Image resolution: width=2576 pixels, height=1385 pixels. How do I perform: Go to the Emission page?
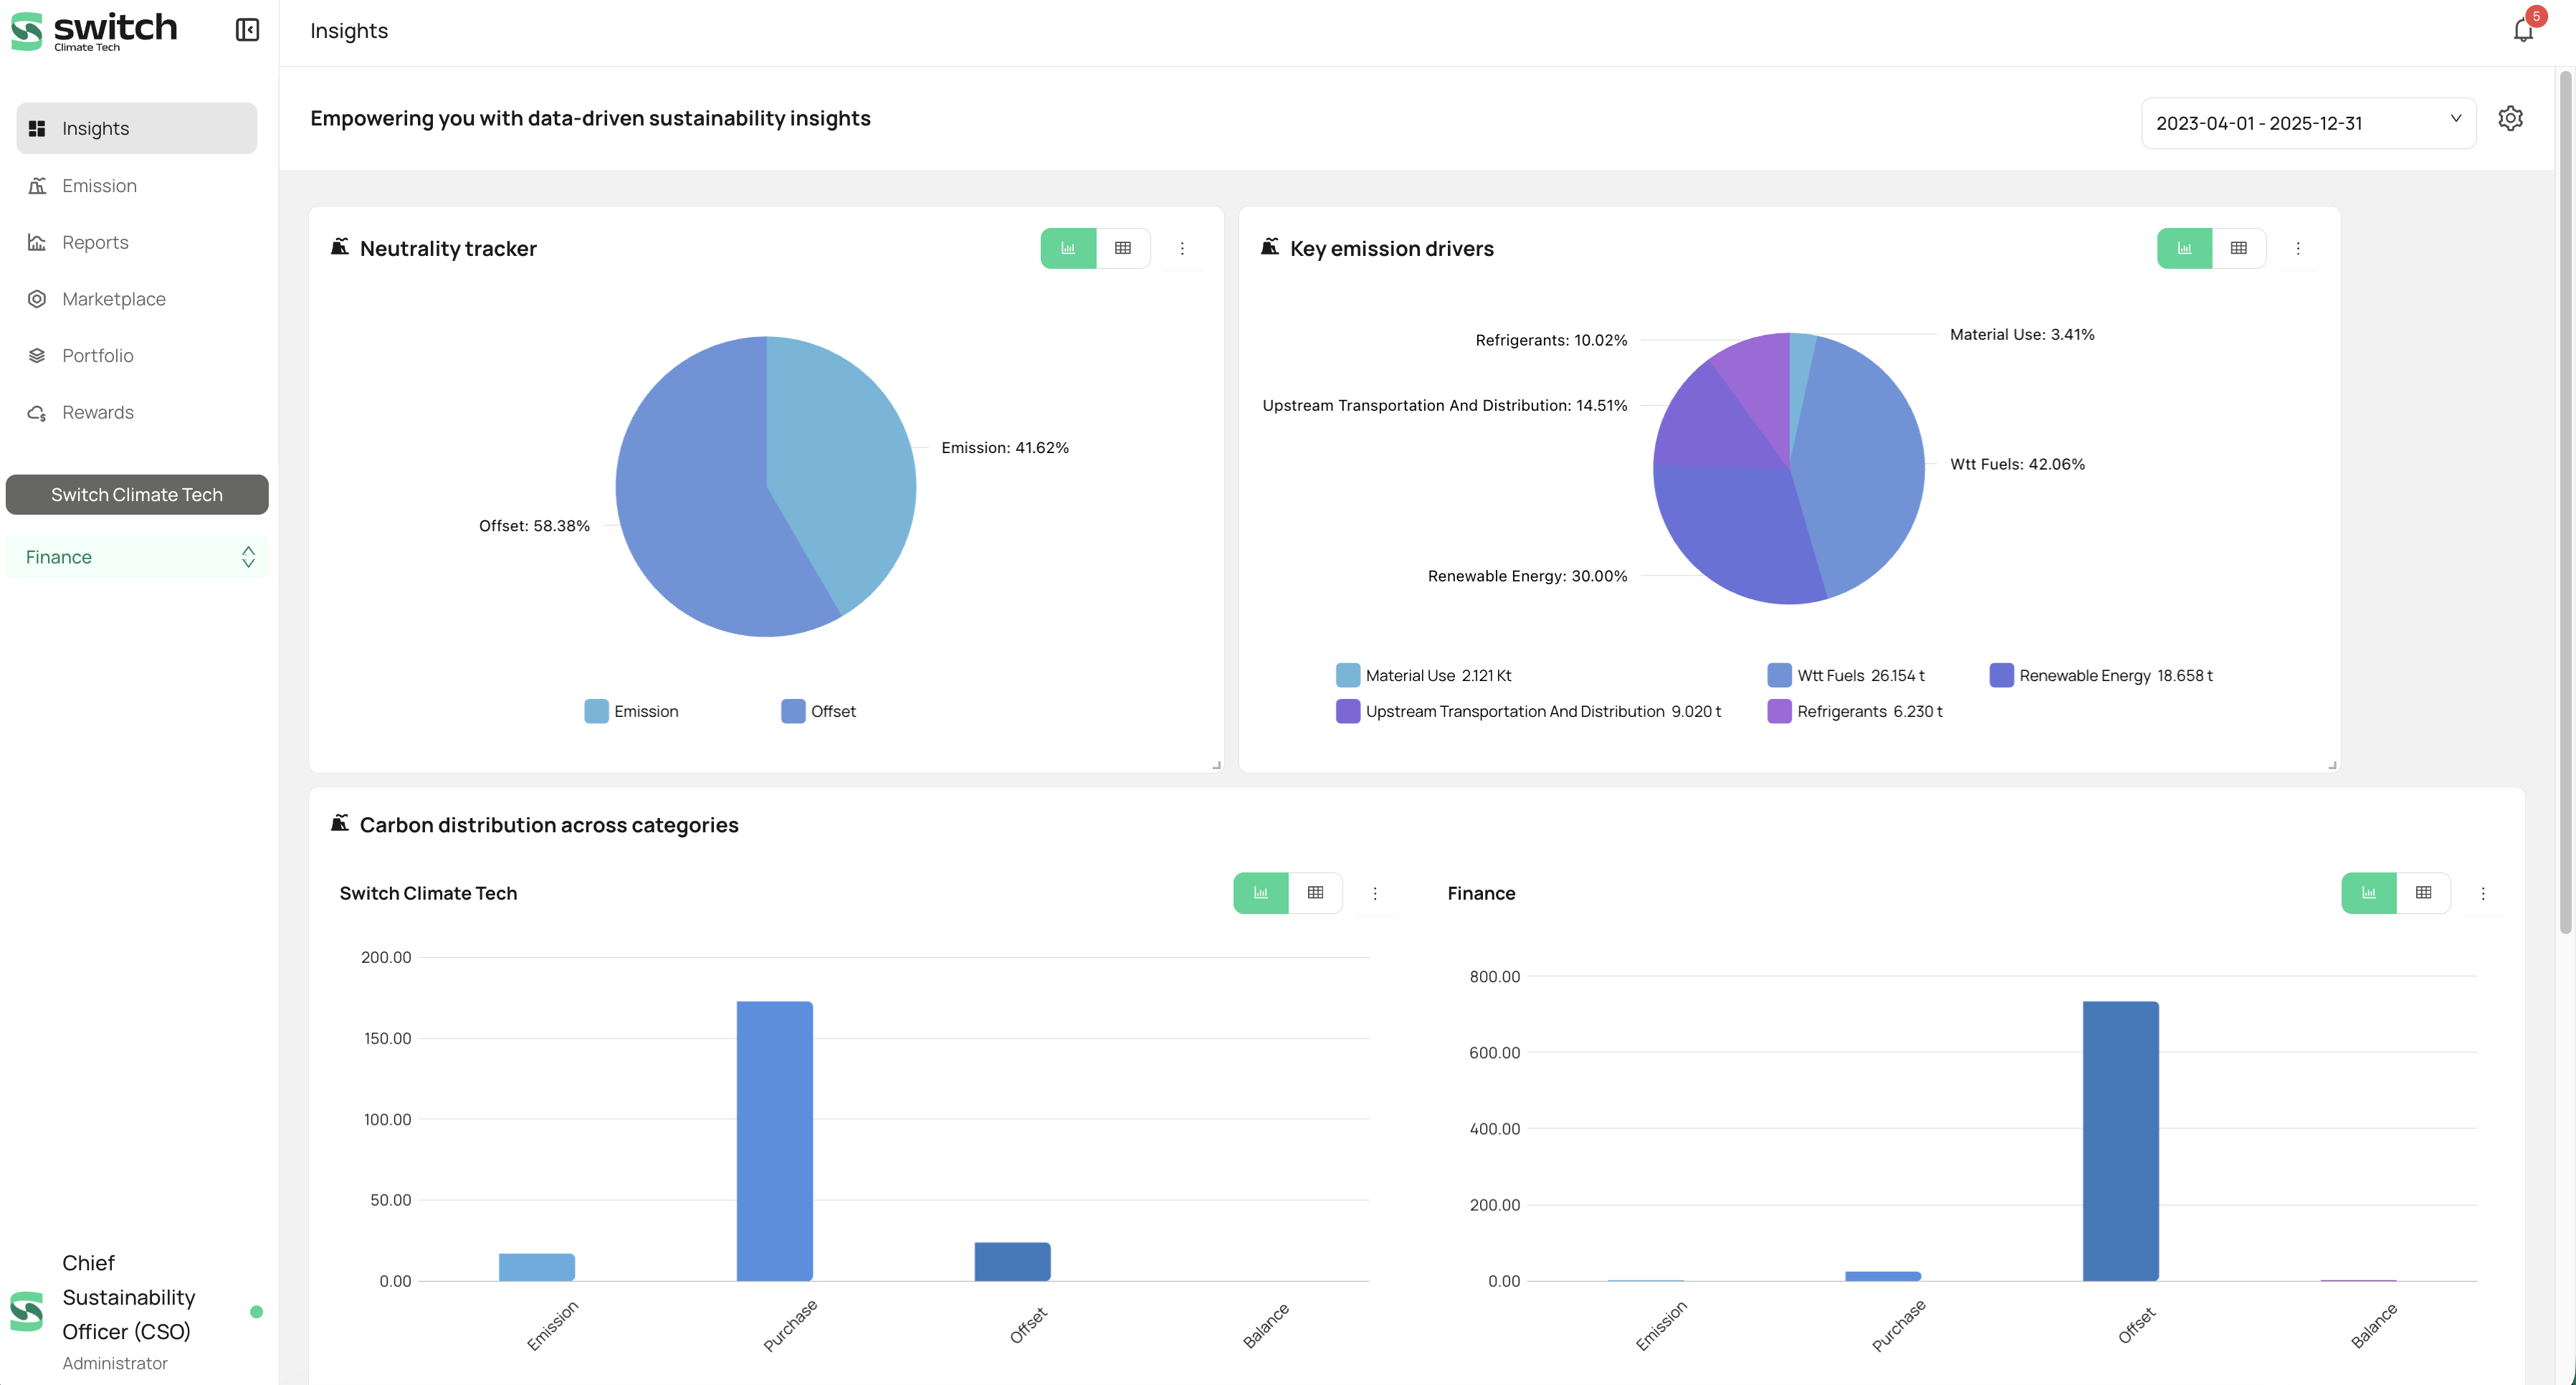tap(99, 186)
